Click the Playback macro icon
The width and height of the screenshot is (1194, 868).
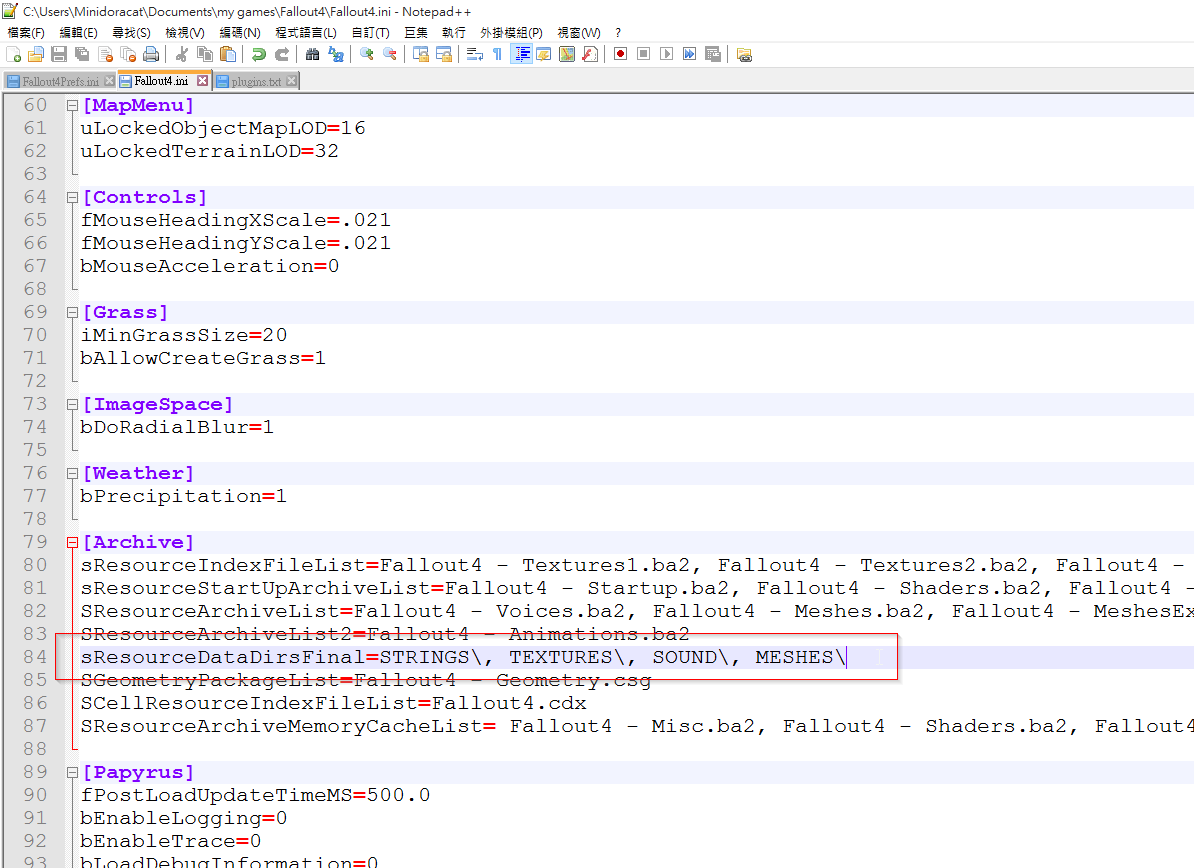point(666,54)
